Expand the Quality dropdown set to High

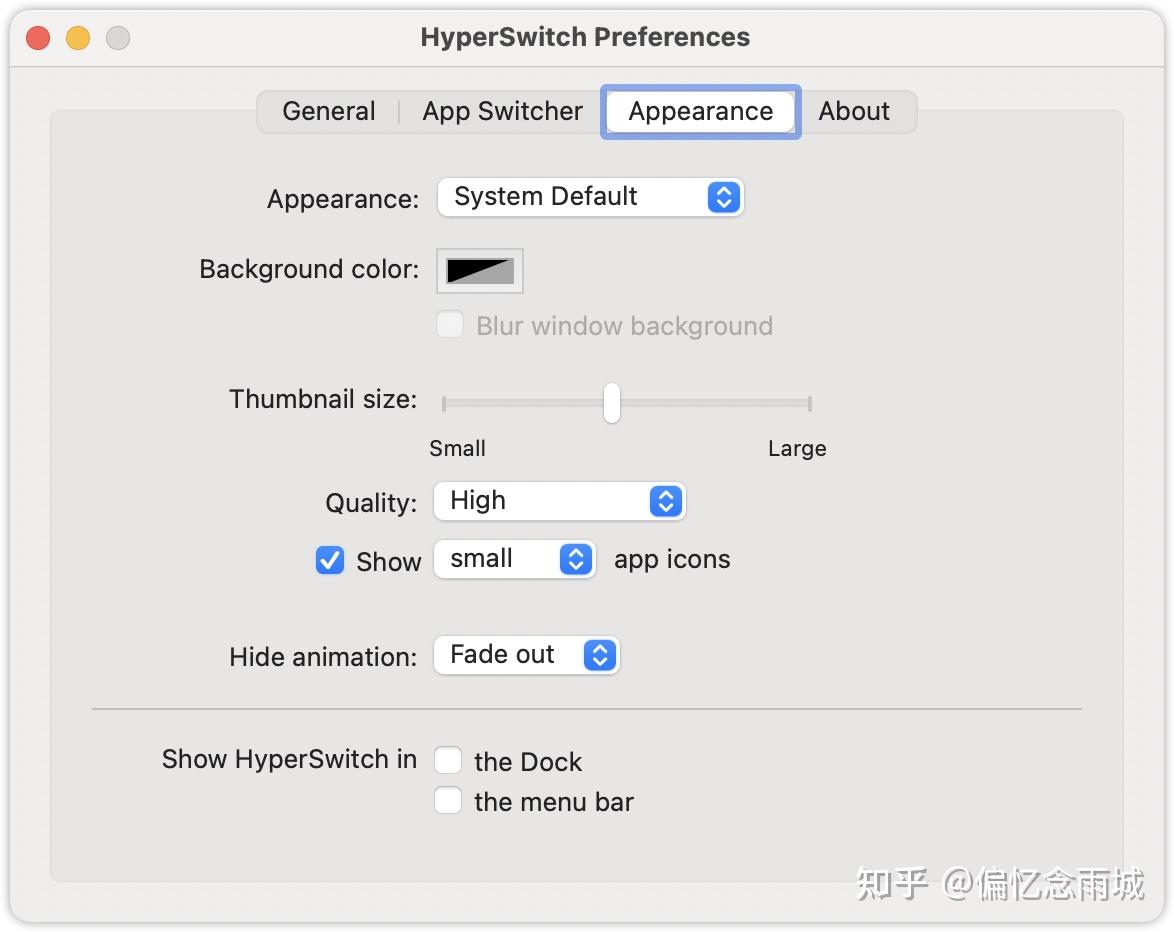[559, 501]
